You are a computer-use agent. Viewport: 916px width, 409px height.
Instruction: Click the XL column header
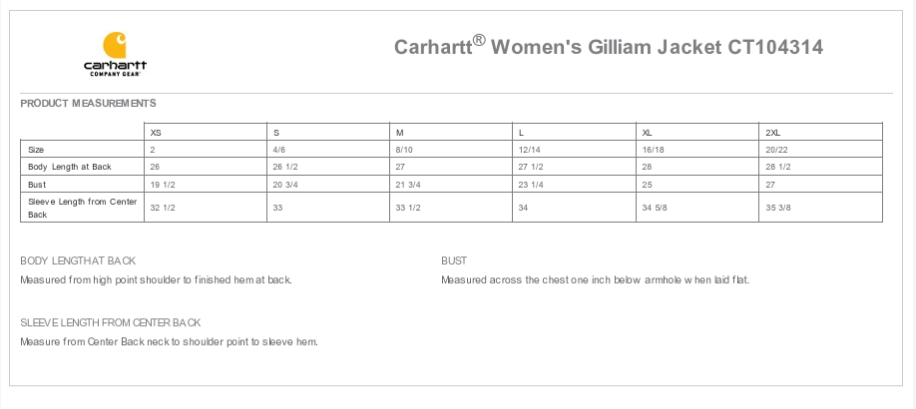click(x=647, y=132)
